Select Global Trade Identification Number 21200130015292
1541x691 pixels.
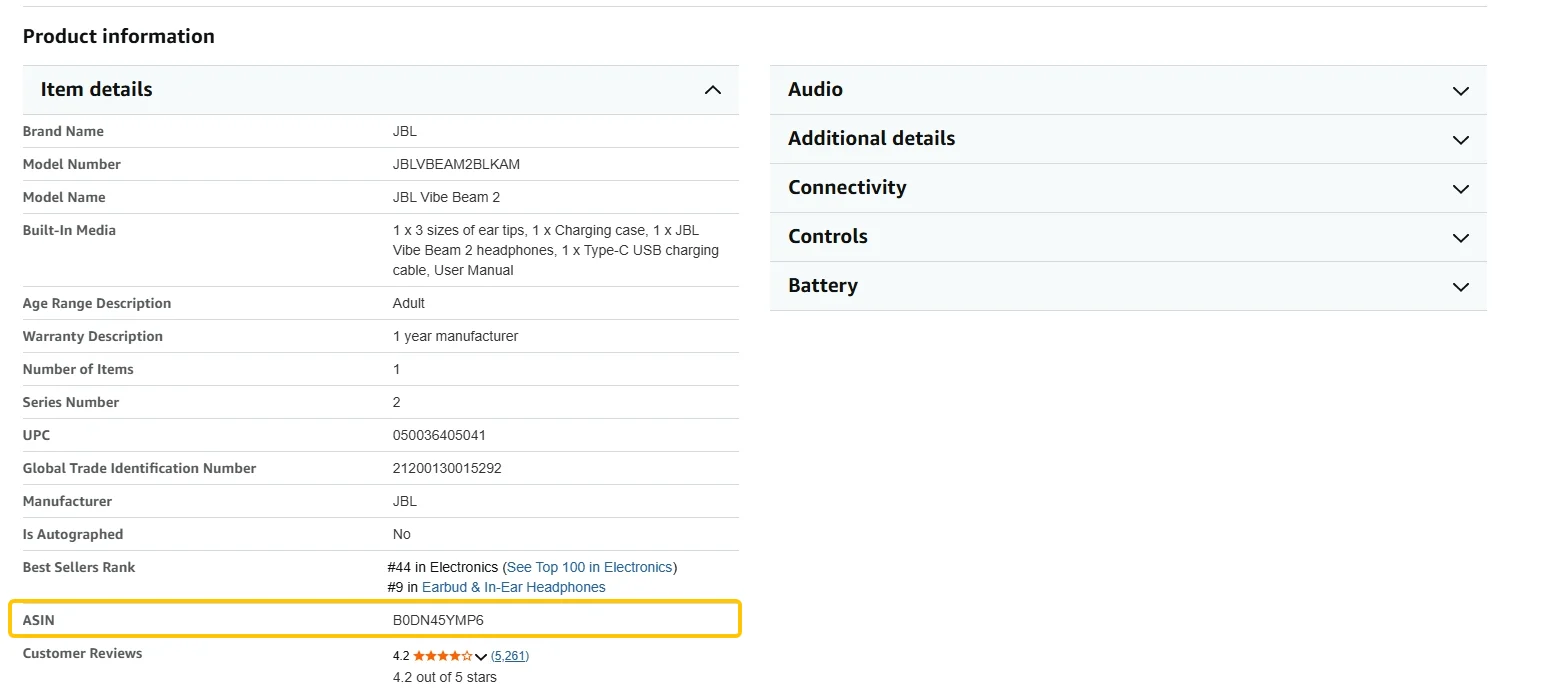click(447, 468)
